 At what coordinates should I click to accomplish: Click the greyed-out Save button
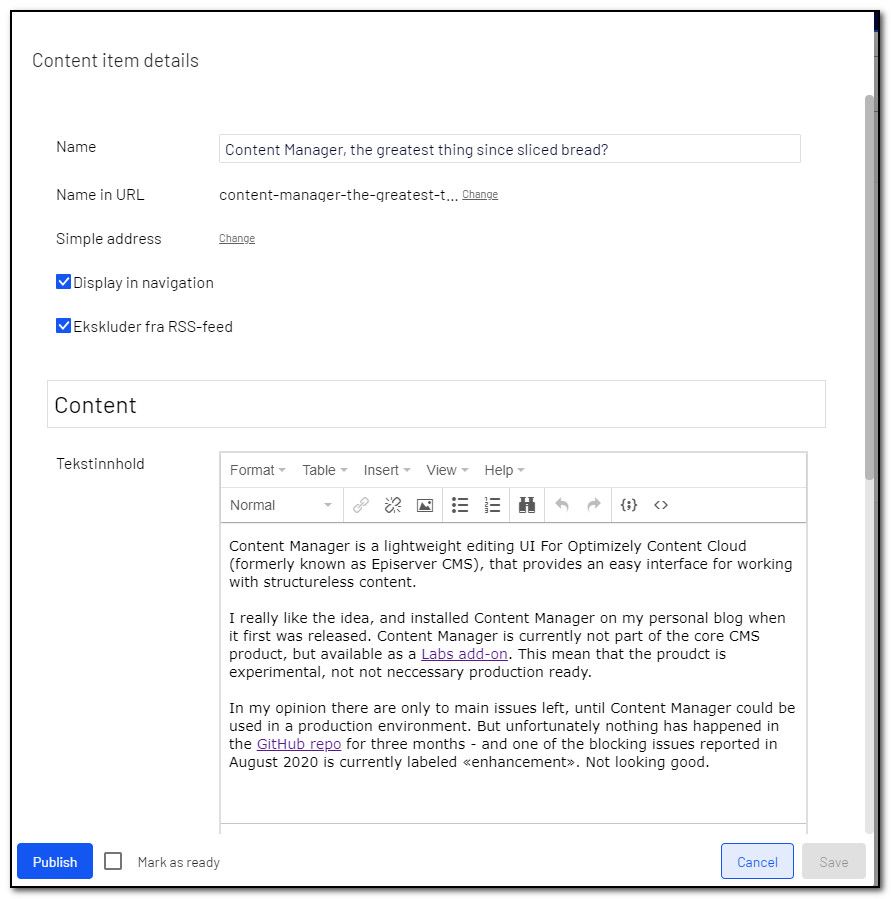[833, 861]
